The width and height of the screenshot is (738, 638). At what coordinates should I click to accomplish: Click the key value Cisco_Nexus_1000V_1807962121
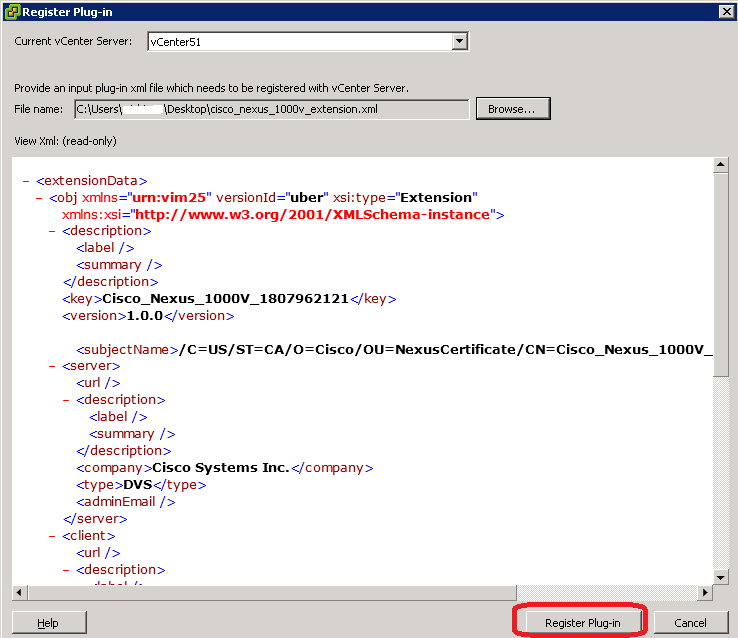[x=225, y=299]
